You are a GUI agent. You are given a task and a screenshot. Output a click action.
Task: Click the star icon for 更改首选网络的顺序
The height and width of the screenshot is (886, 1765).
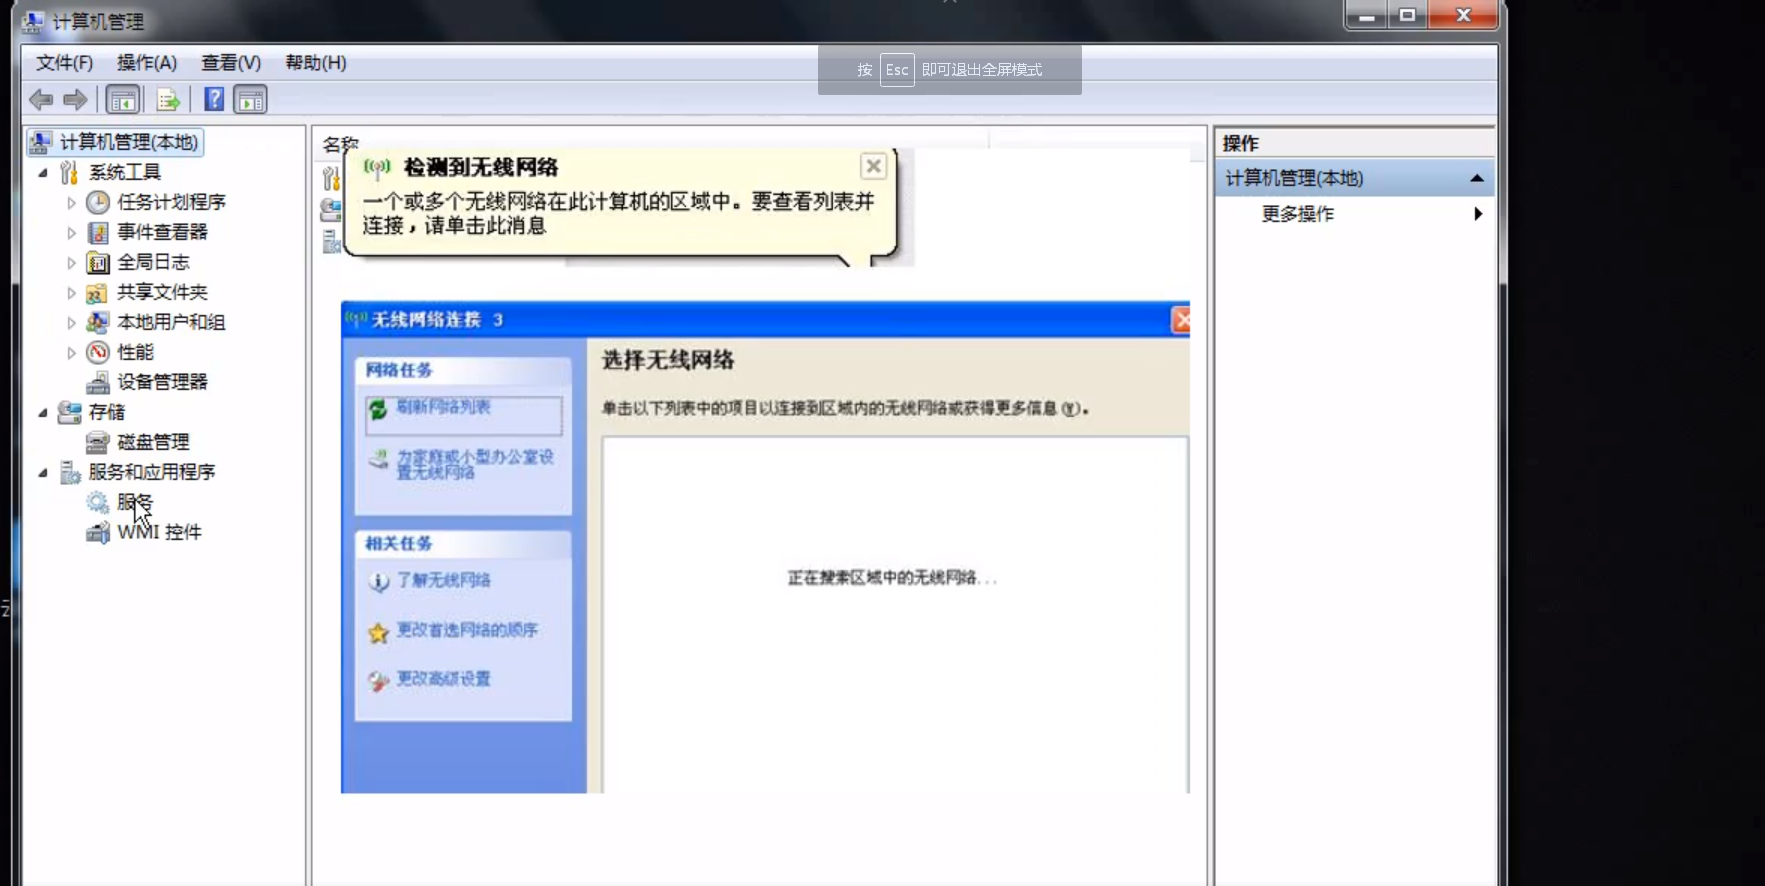click(378, 633)
